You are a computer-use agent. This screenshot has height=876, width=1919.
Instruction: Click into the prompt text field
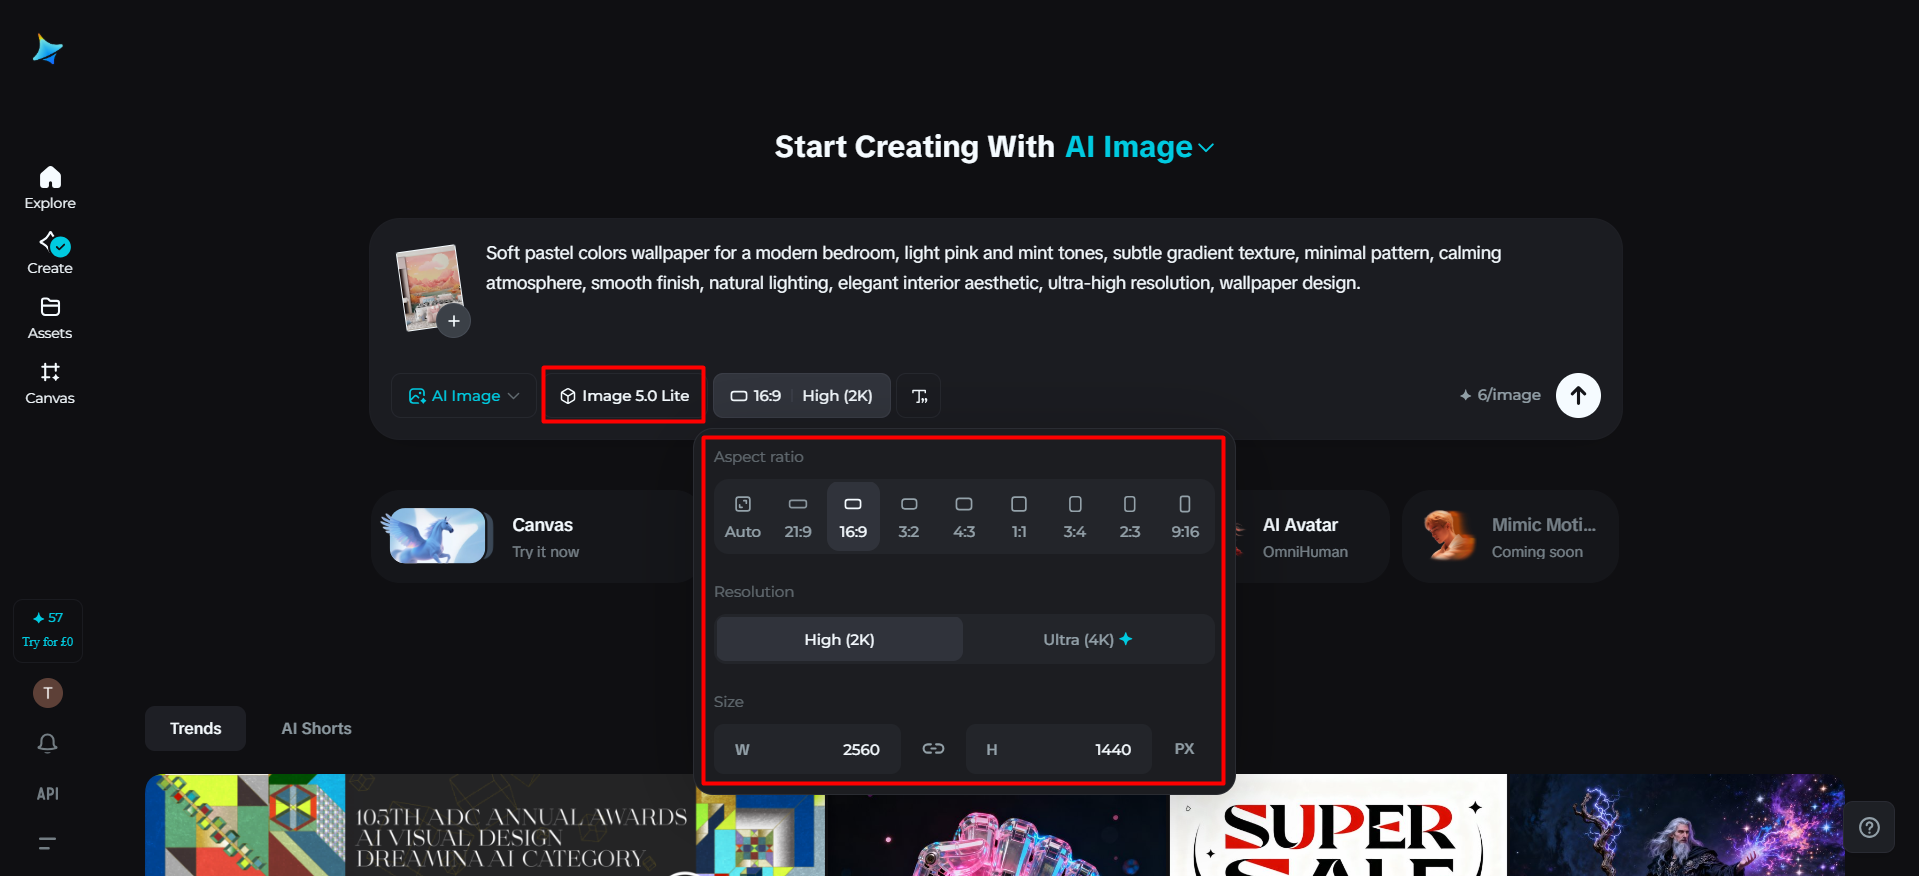click(x=993, y=268)
